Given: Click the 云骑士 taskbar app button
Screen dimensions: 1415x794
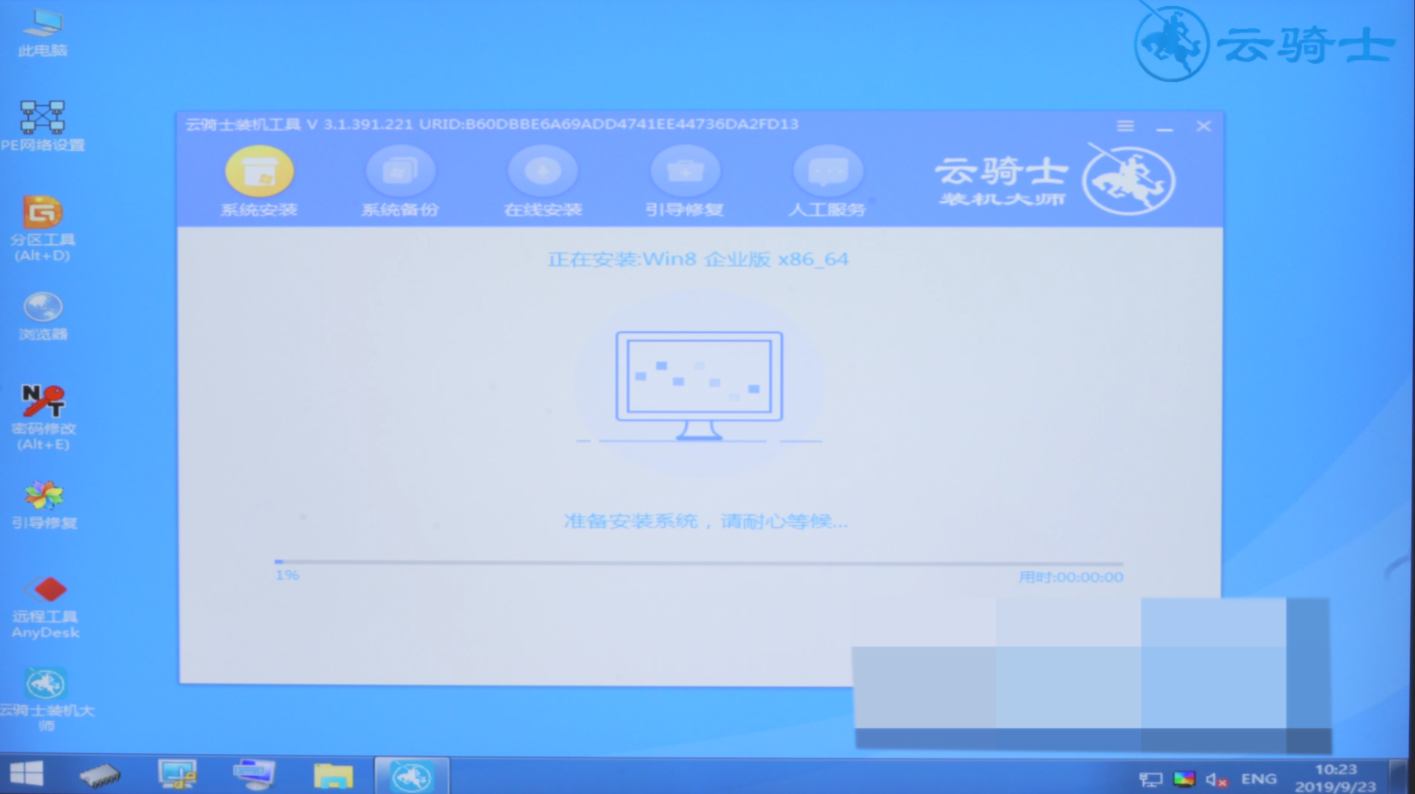Looking at the screenshot, I should (x=411, y=776).
